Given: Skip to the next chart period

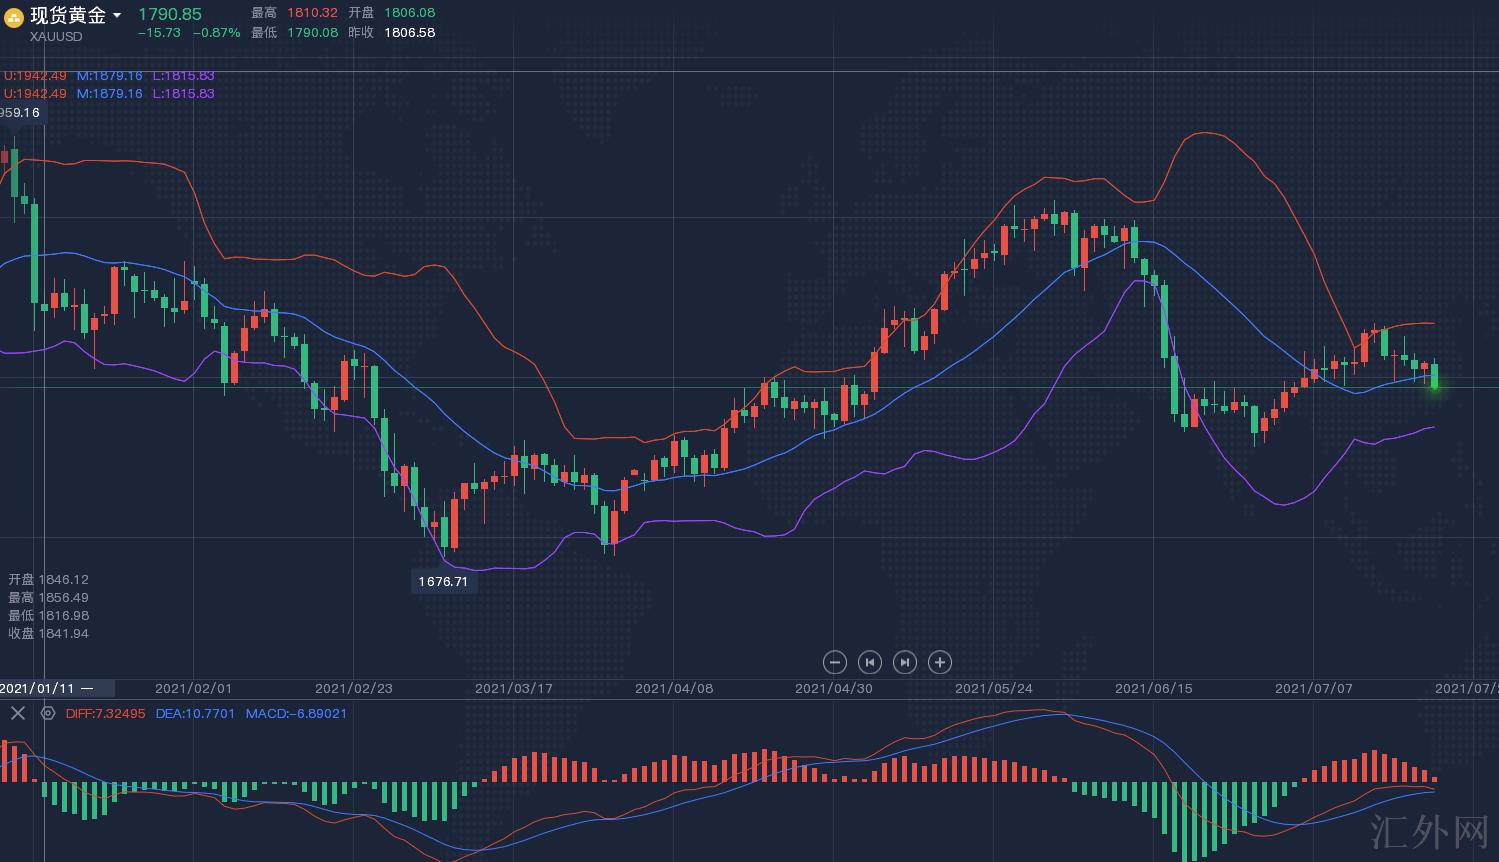Looking at the screenshot, I should 904,662.
